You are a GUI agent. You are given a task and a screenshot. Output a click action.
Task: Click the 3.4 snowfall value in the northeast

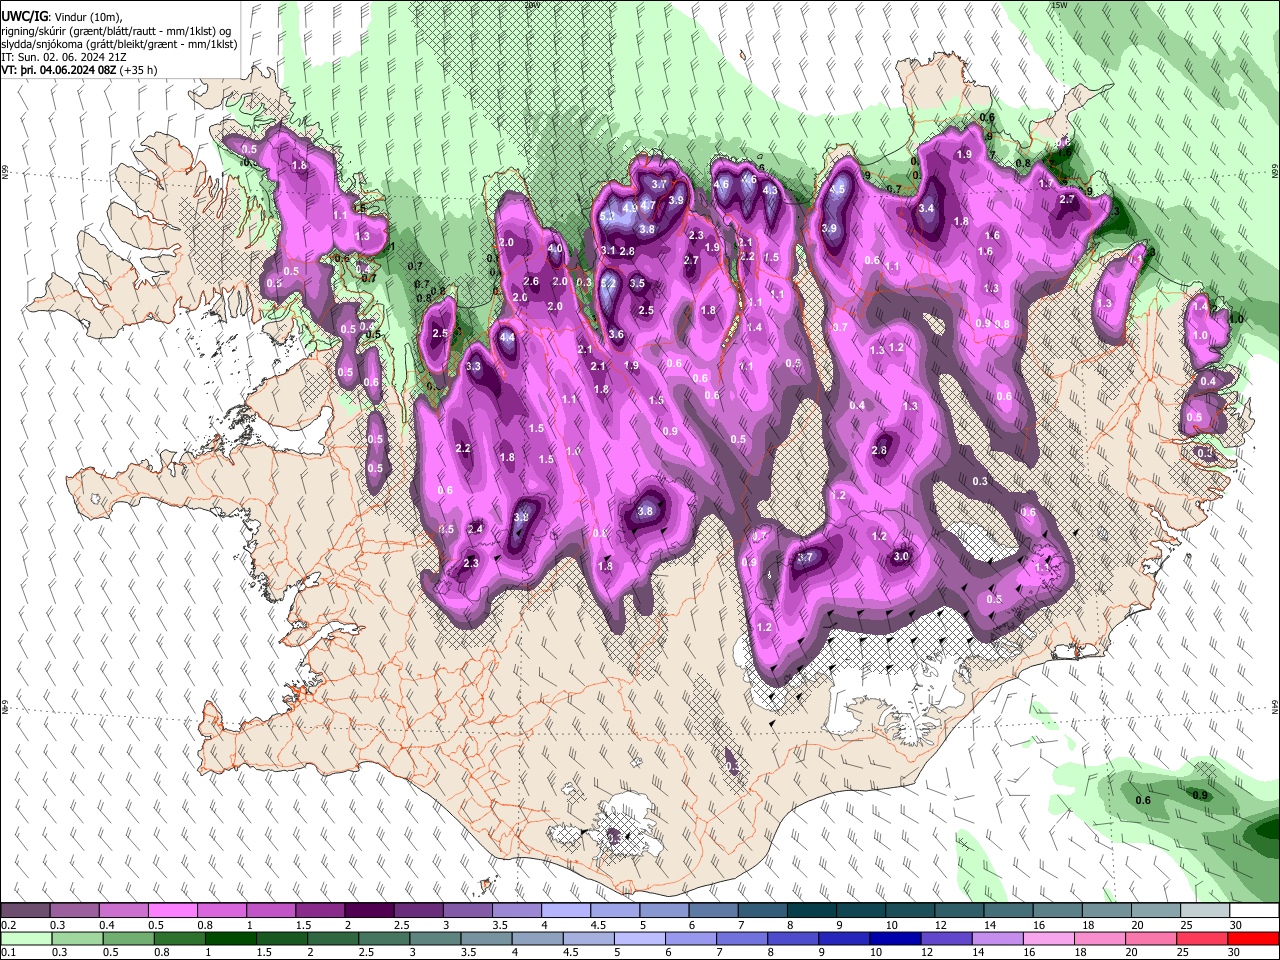click(x=926, y=209)
